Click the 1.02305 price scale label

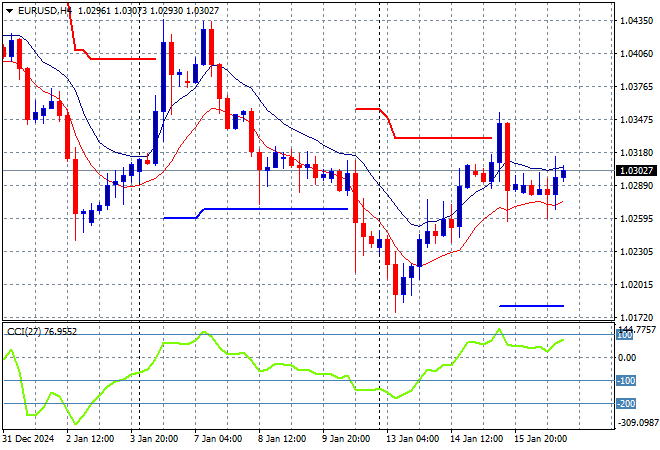click(636, 252)
